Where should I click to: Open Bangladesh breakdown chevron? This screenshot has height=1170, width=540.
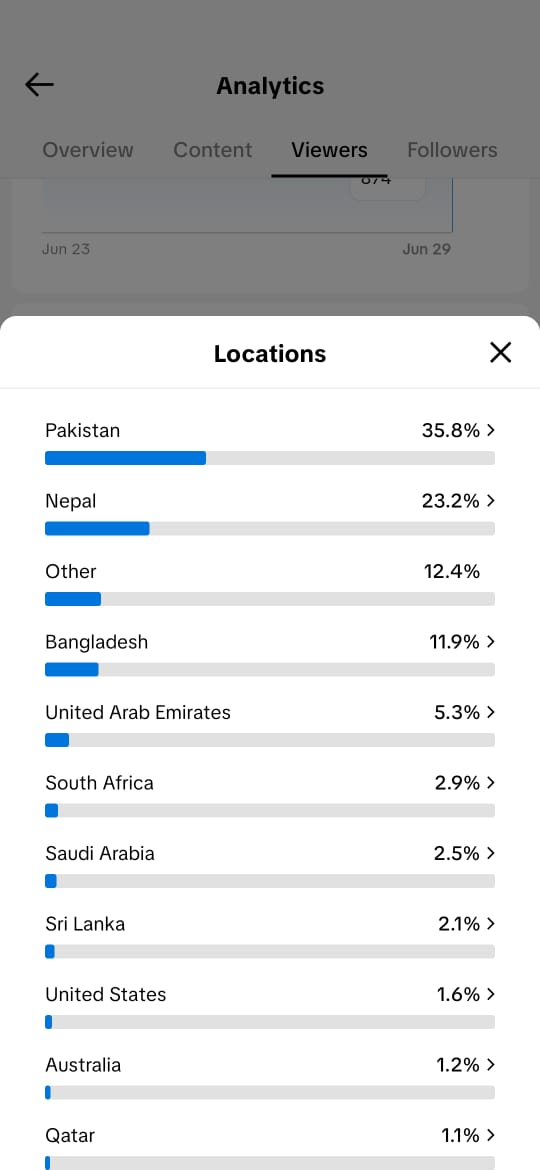click(x=491, y=642)
